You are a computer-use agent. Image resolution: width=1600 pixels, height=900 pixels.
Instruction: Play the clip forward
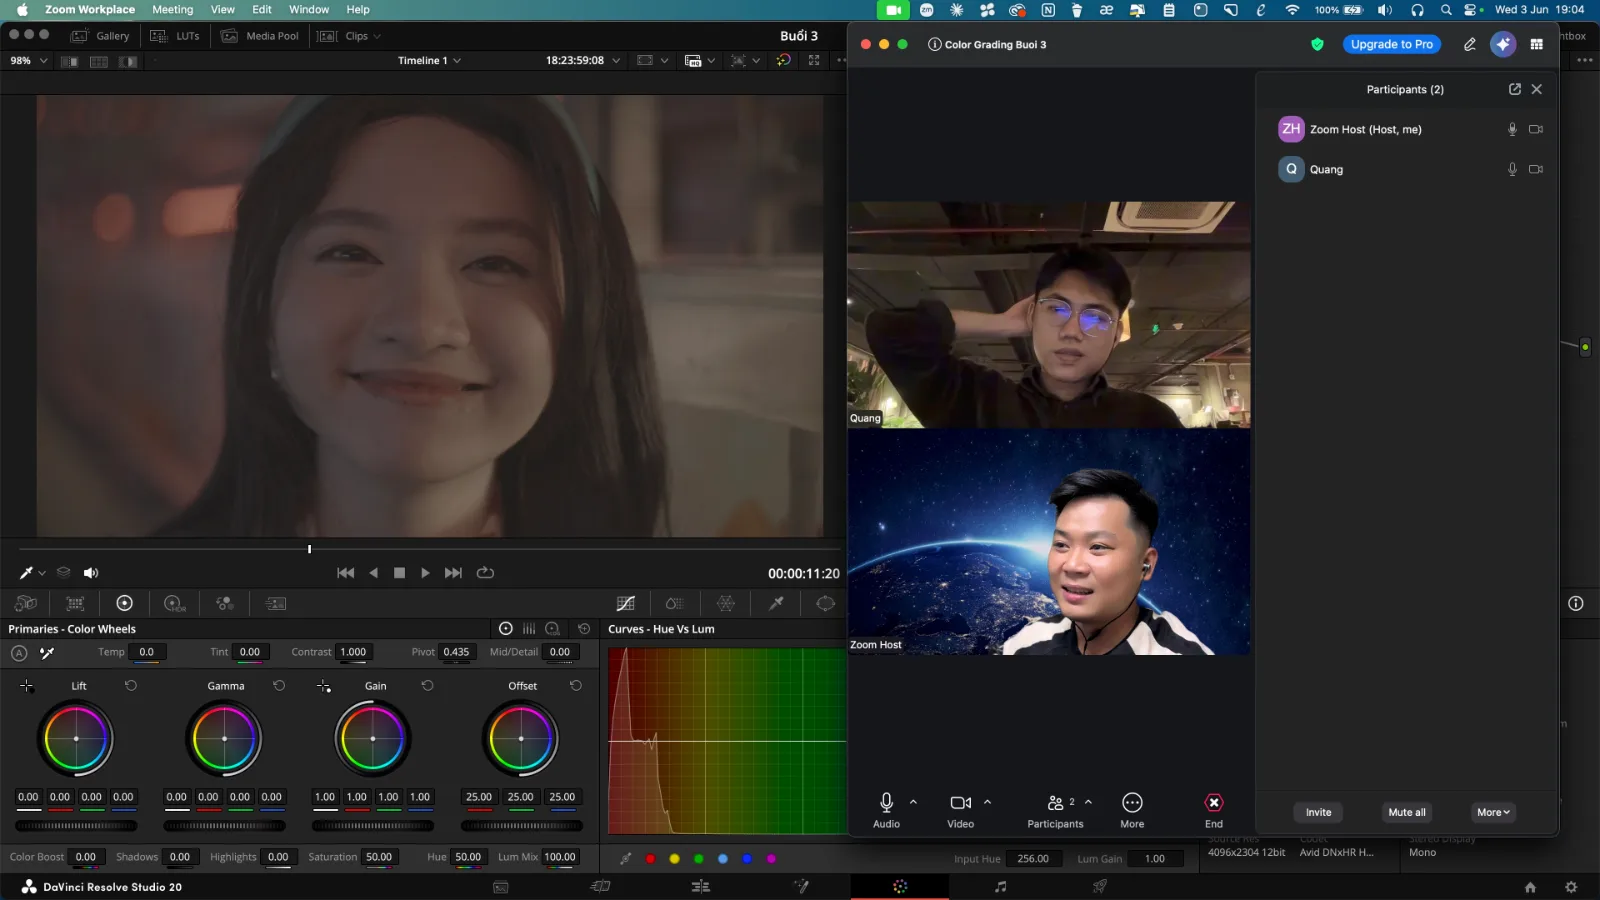(x=425, y=573)
